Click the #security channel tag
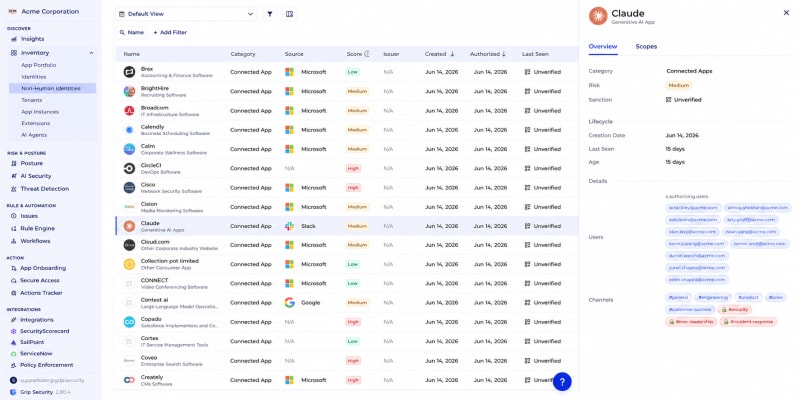The width and height of the screenshot is (800, 400). 735,310
